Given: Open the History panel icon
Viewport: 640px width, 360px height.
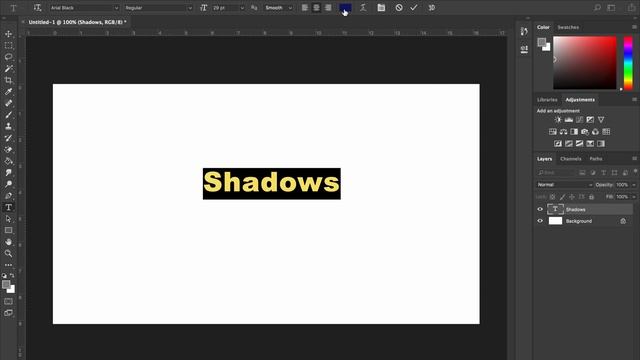Looking at the screenshot, I should click(x=524, y=31).
